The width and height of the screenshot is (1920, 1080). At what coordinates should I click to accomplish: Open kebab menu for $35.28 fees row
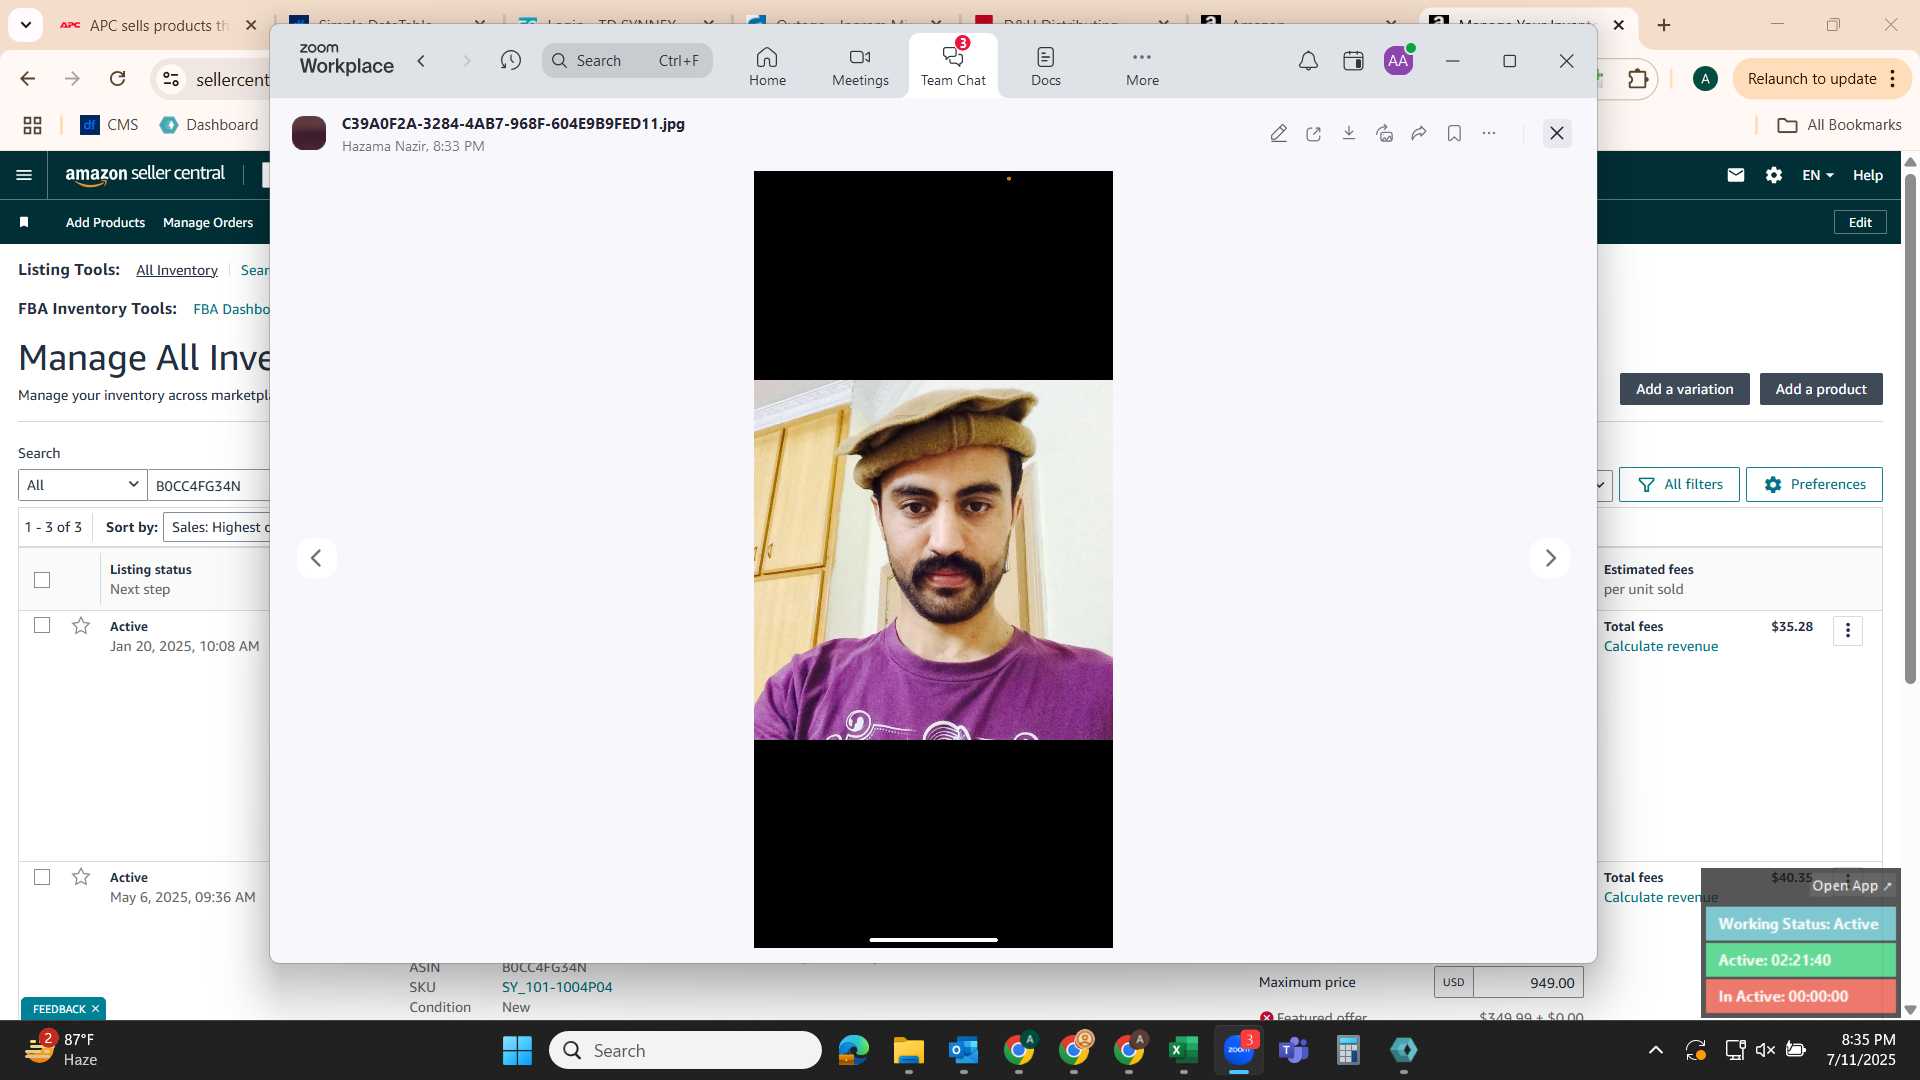pos(1848,630)
